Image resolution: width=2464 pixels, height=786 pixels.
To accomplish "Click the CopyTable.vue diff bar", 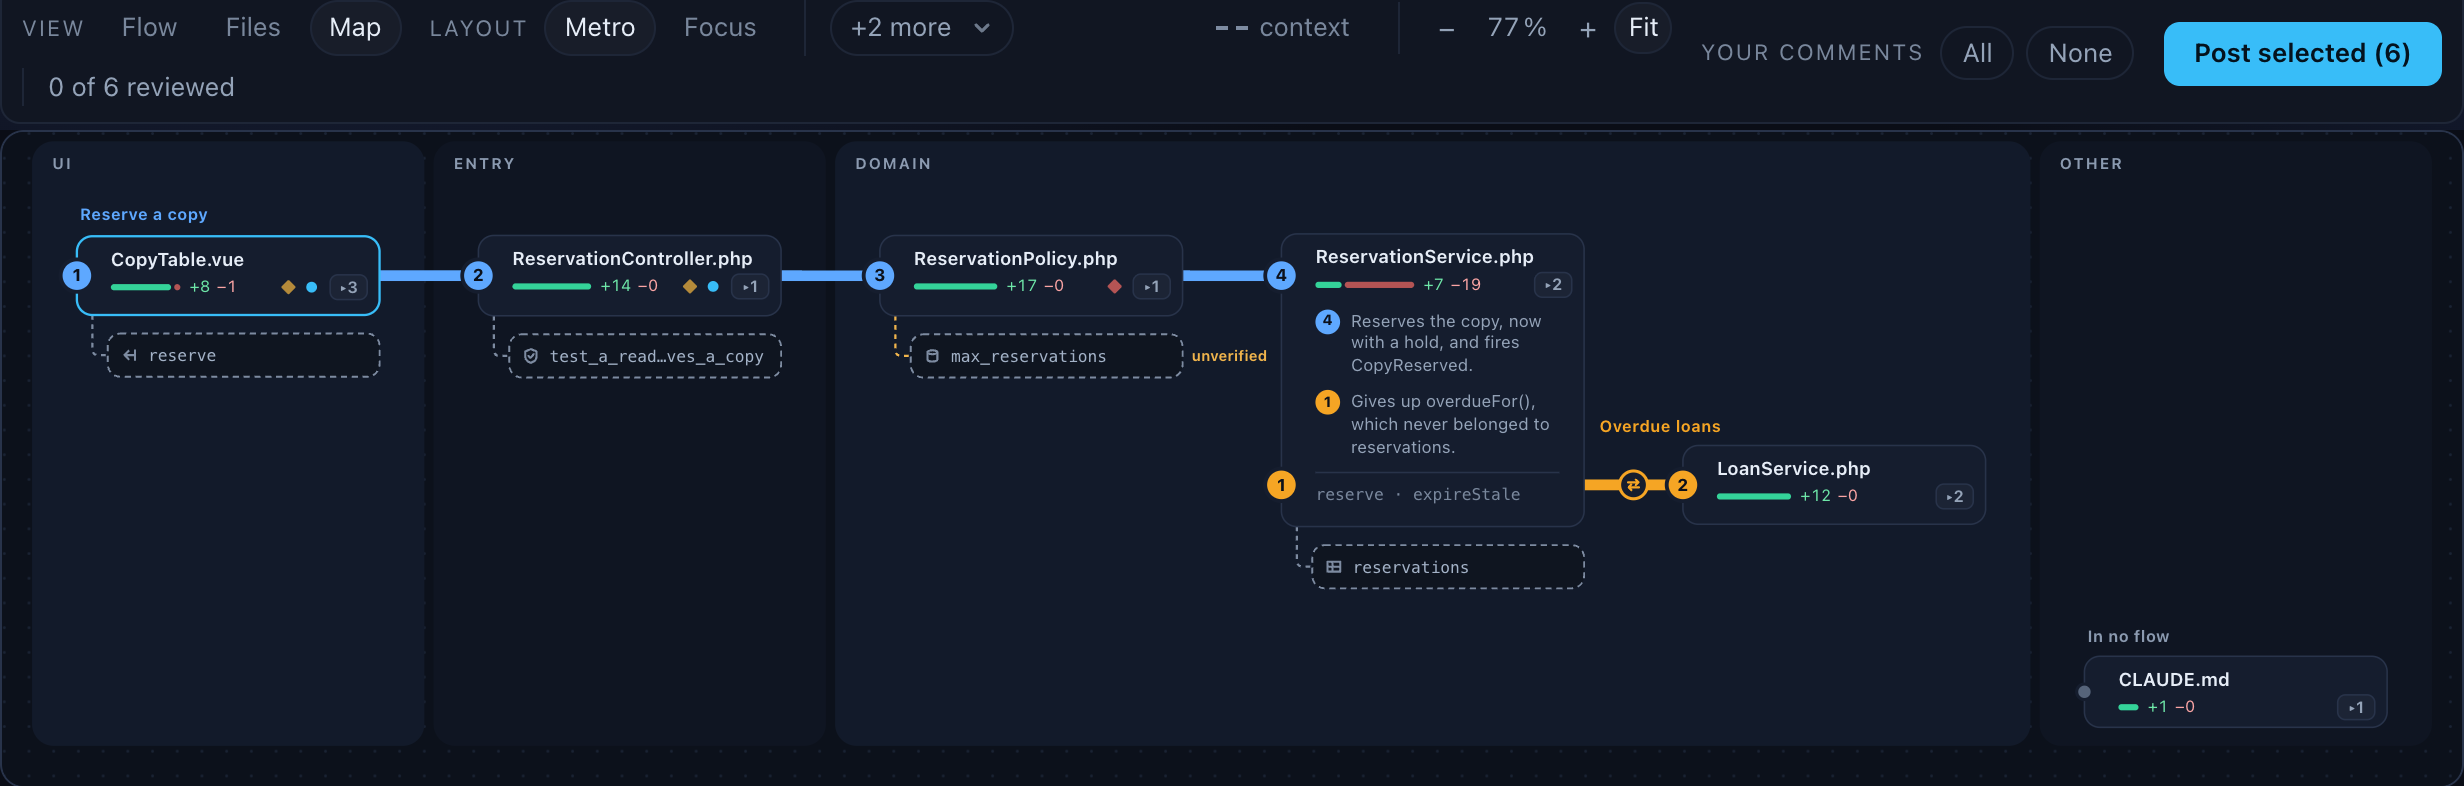I will click(x=146, y=287).
